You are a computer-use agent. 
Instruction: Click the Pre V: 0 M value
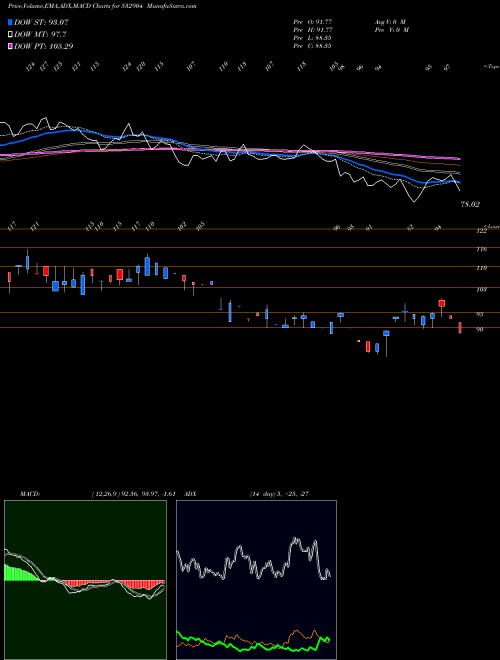tap(391, 30)
